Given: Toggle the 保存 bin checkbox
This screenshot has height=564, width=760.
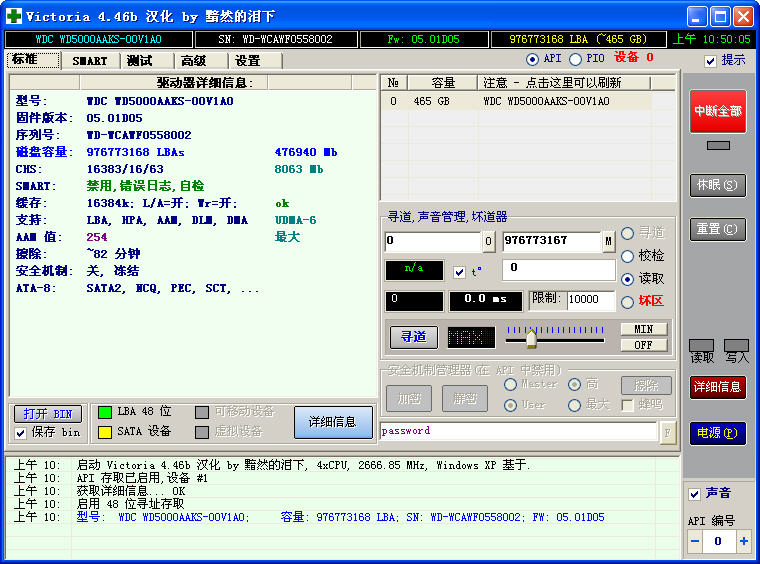Looking at the screenshot, I should [21, 433].
